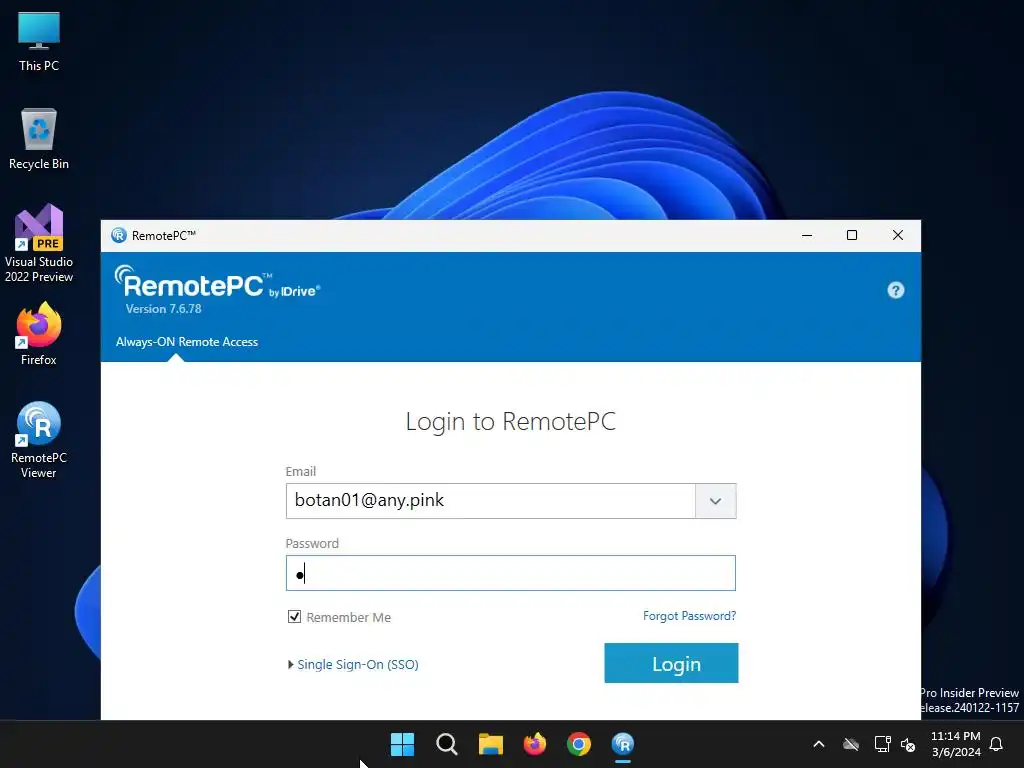Uncheck the Remember Me checkbox
Viewport: 1024px width, 768px height.
295,616
